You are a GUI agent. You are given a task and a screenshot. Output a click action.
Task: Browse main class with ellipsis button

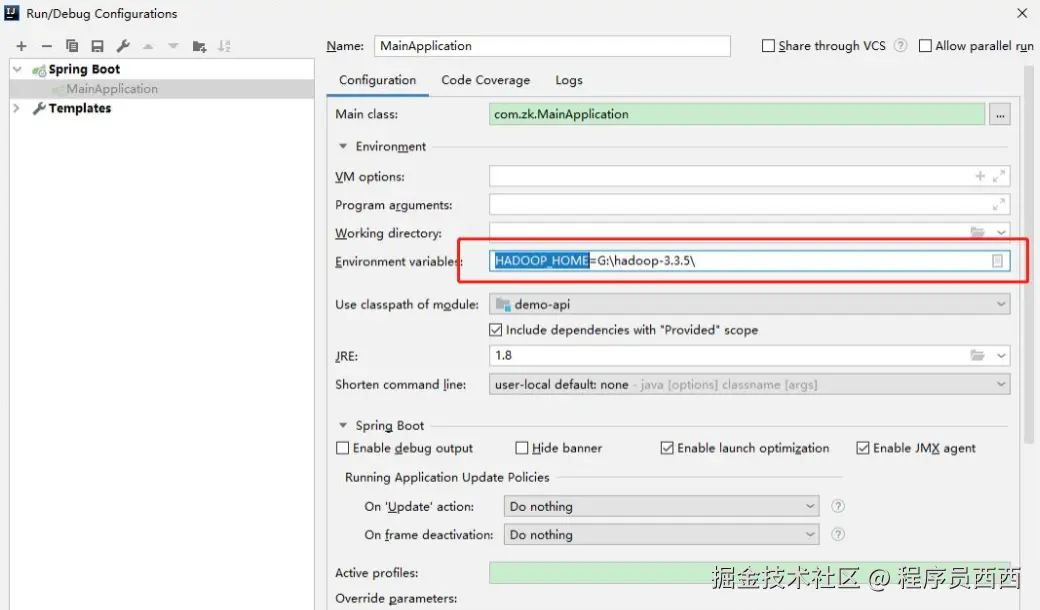(1000, 115)
